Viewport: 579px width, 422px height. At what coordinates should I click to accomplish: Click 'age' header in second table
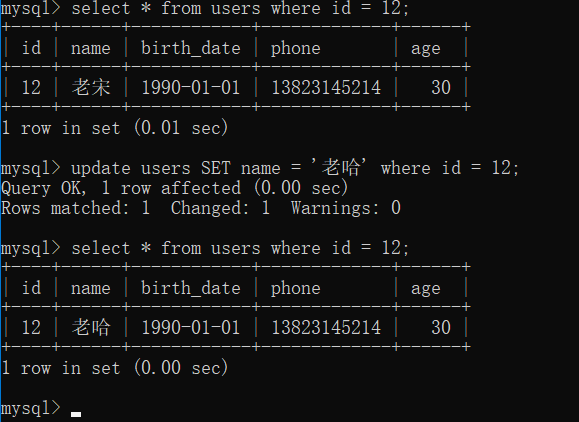point(425,290)
